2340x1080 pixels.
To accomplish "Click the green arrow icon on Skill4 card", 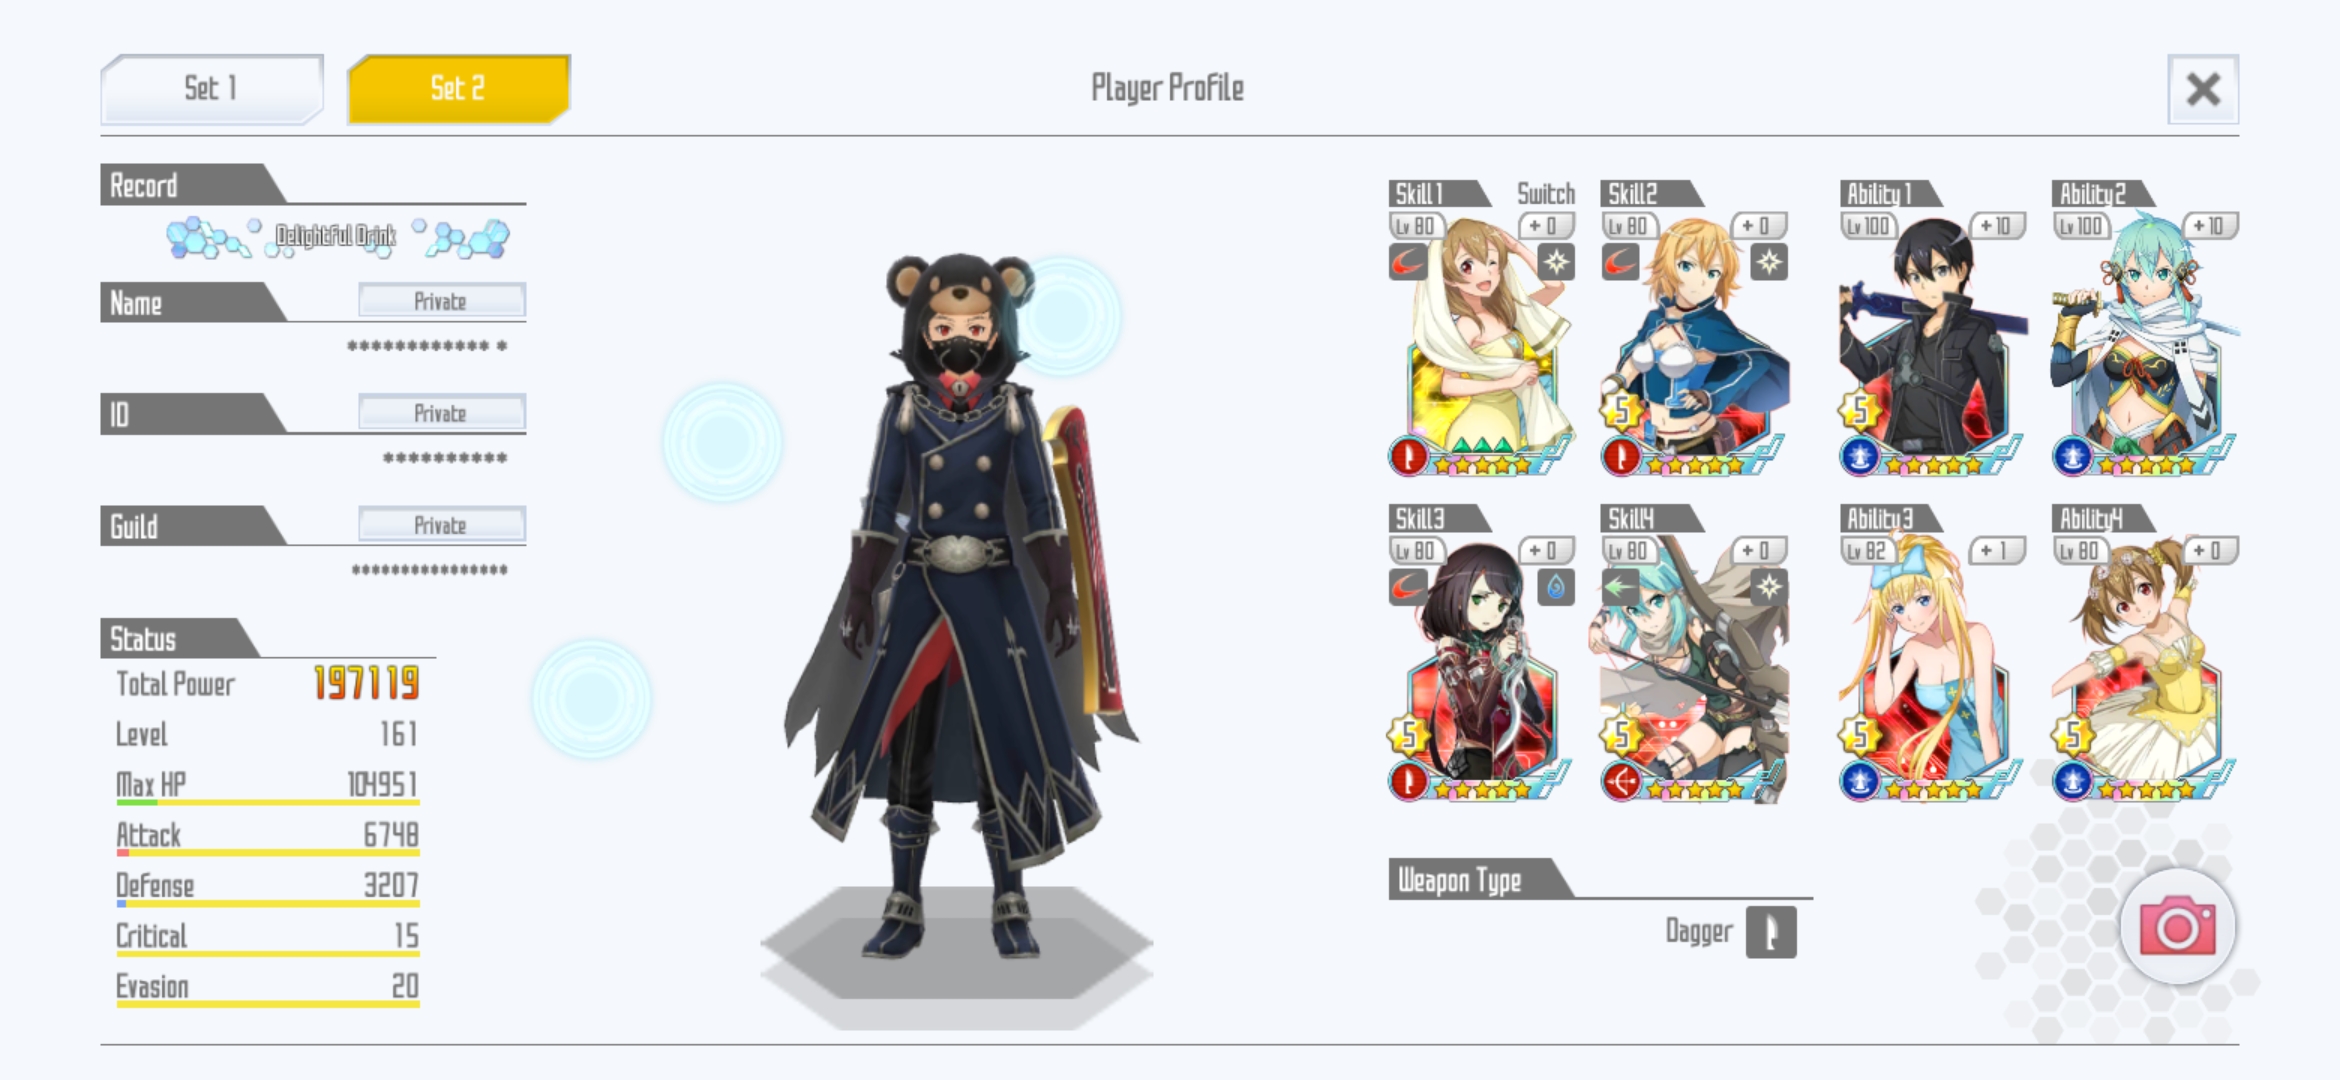I will [1620, 587].
